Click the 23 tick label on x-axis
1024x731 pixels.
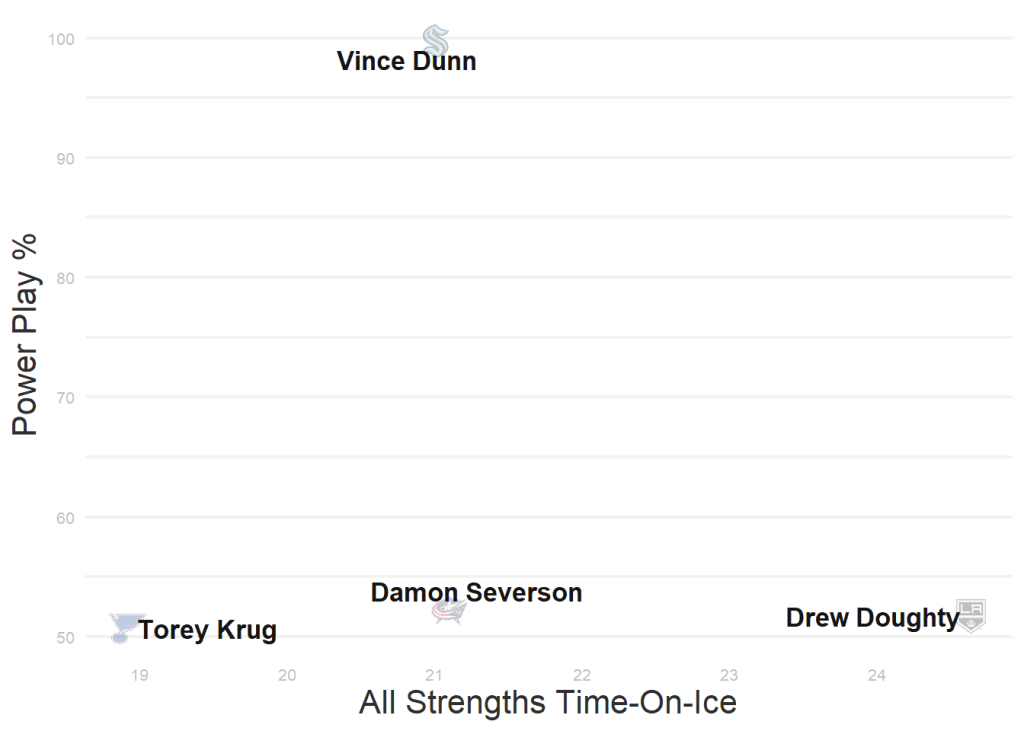coord(729,676)
